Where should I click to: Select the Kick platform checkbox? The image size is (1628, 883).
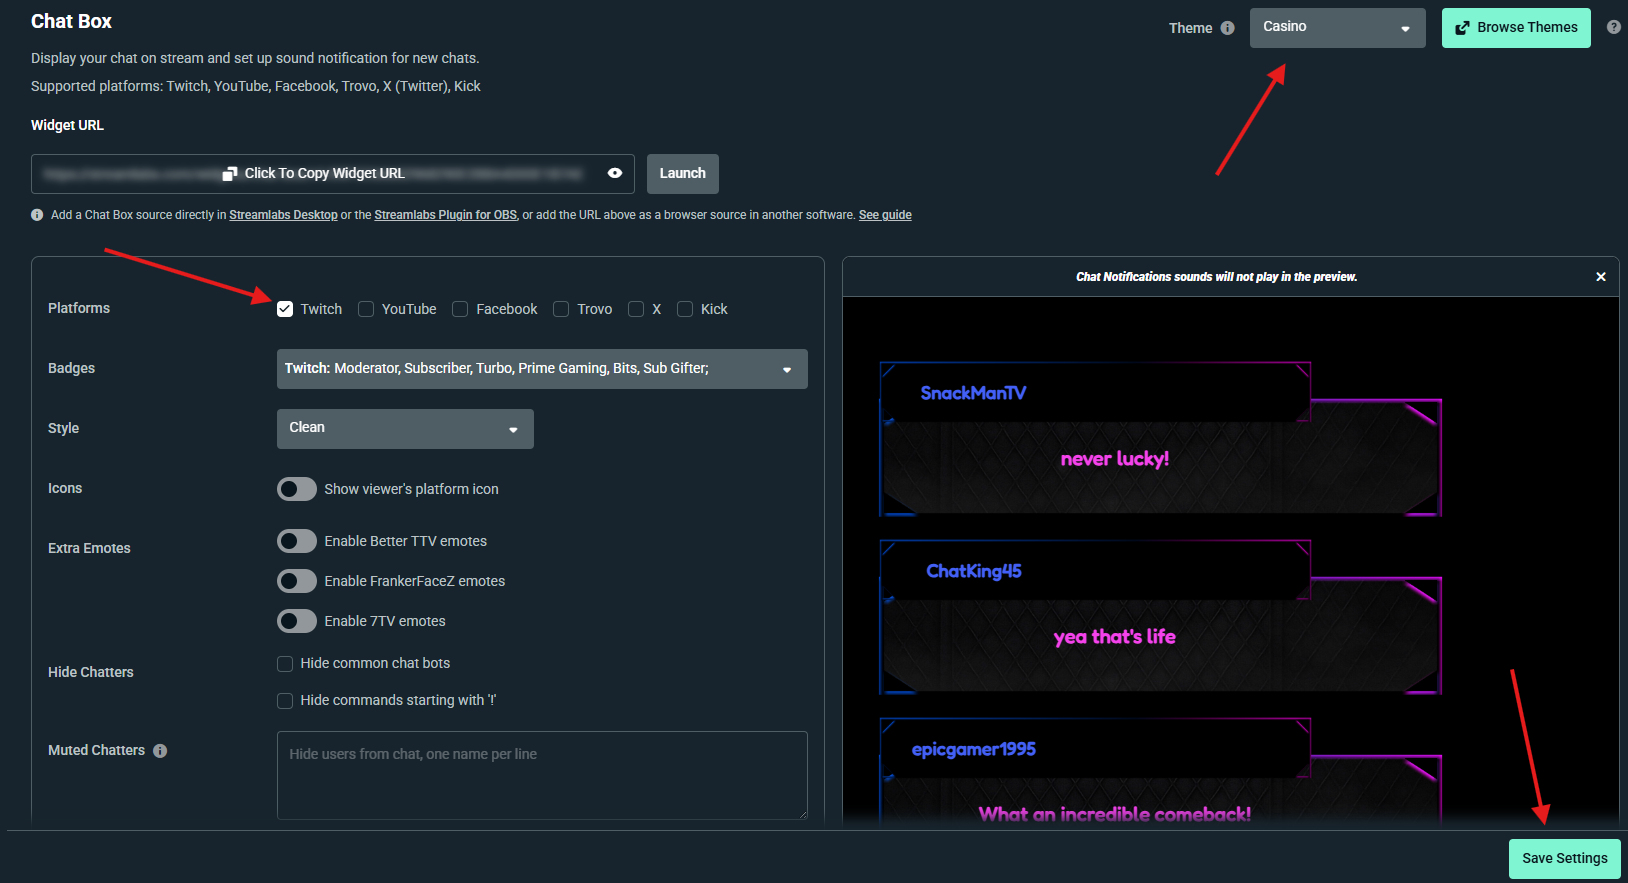click(685, 309)
